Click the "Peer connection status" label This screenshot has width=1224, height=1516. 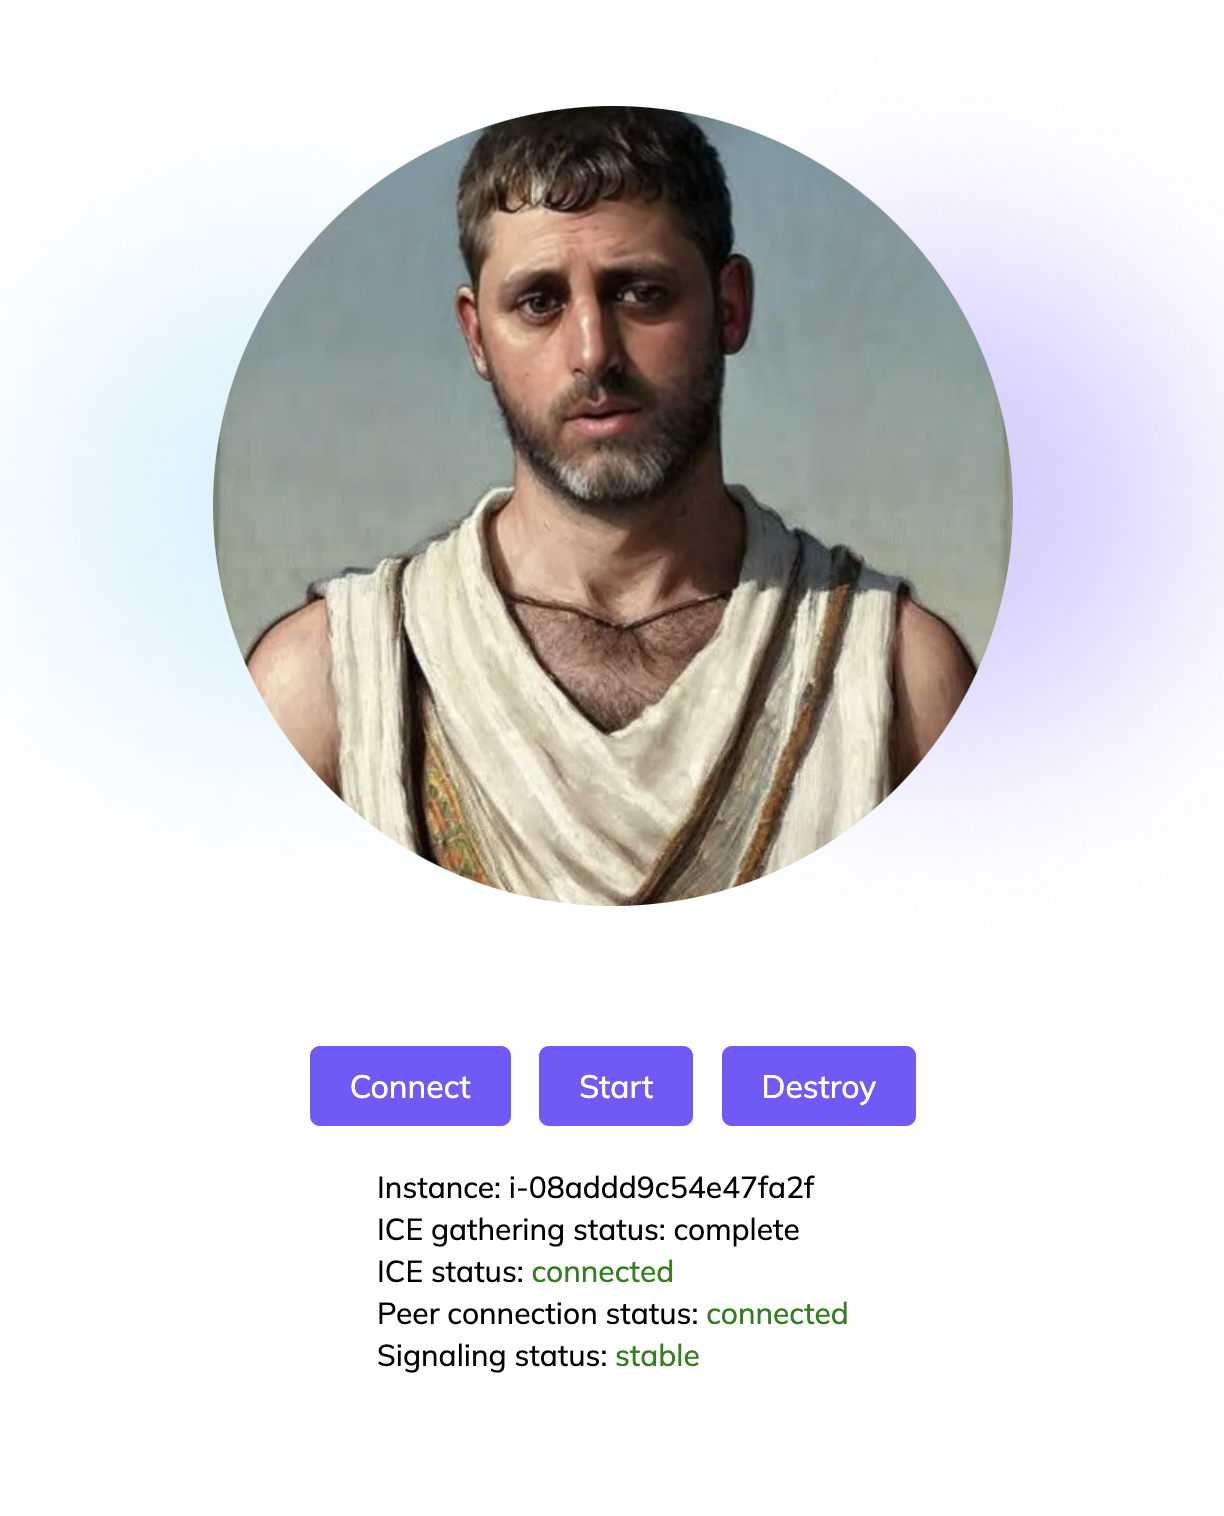538,1314
